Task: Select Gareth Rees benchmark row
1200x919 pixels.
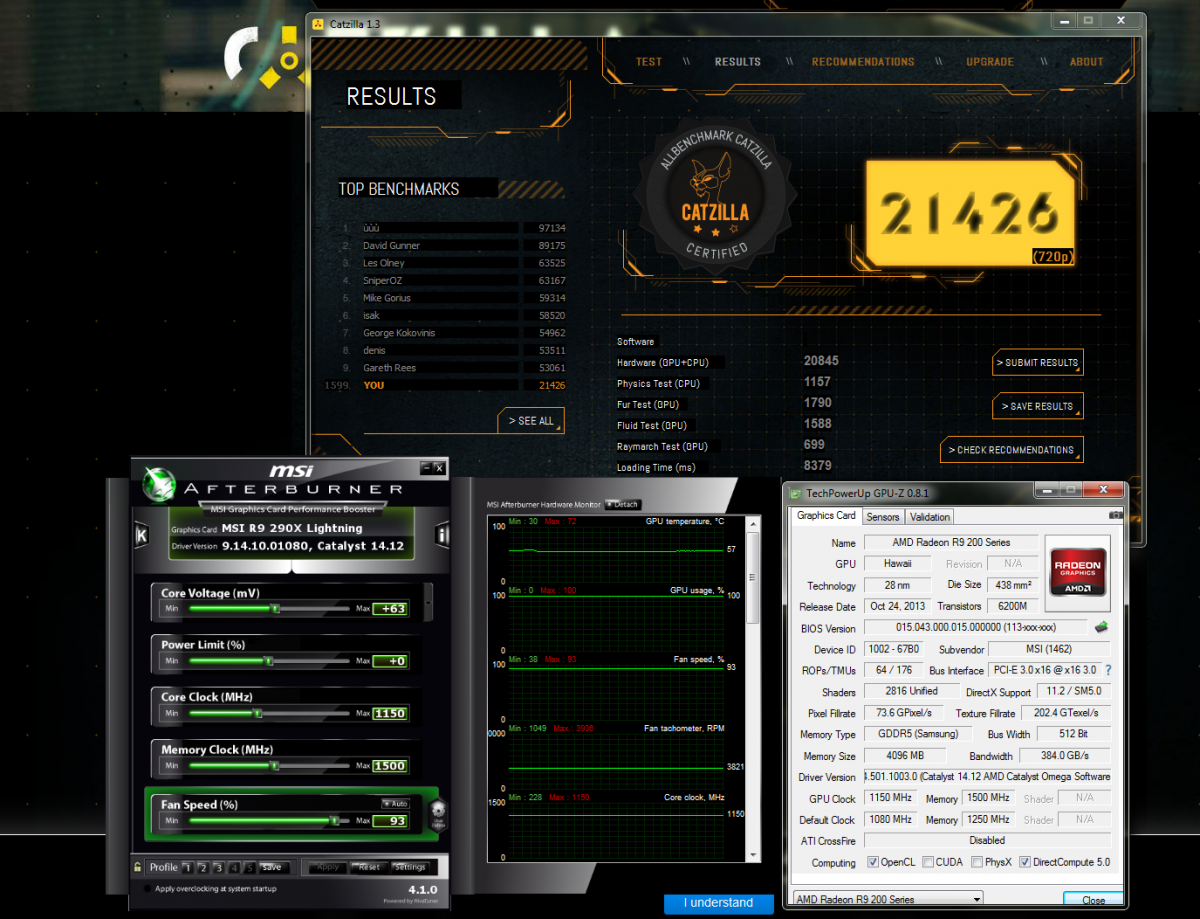Action: [x=455, y=367]
